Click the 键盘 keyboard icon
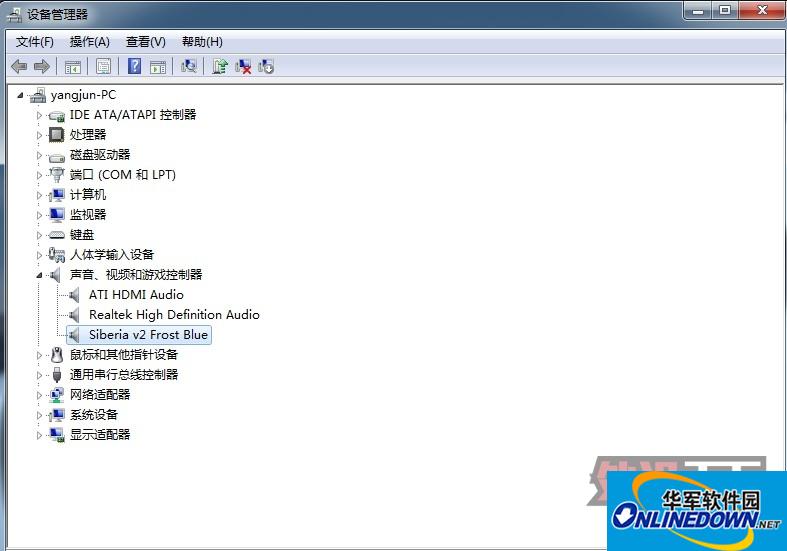Image resolution: width=787 pixels, height=551 pixels. point(57,235)
